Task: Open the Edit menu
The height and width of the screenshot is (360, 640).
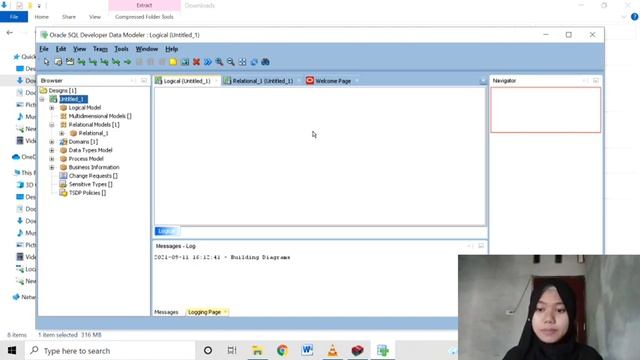Action: point(61,49)
